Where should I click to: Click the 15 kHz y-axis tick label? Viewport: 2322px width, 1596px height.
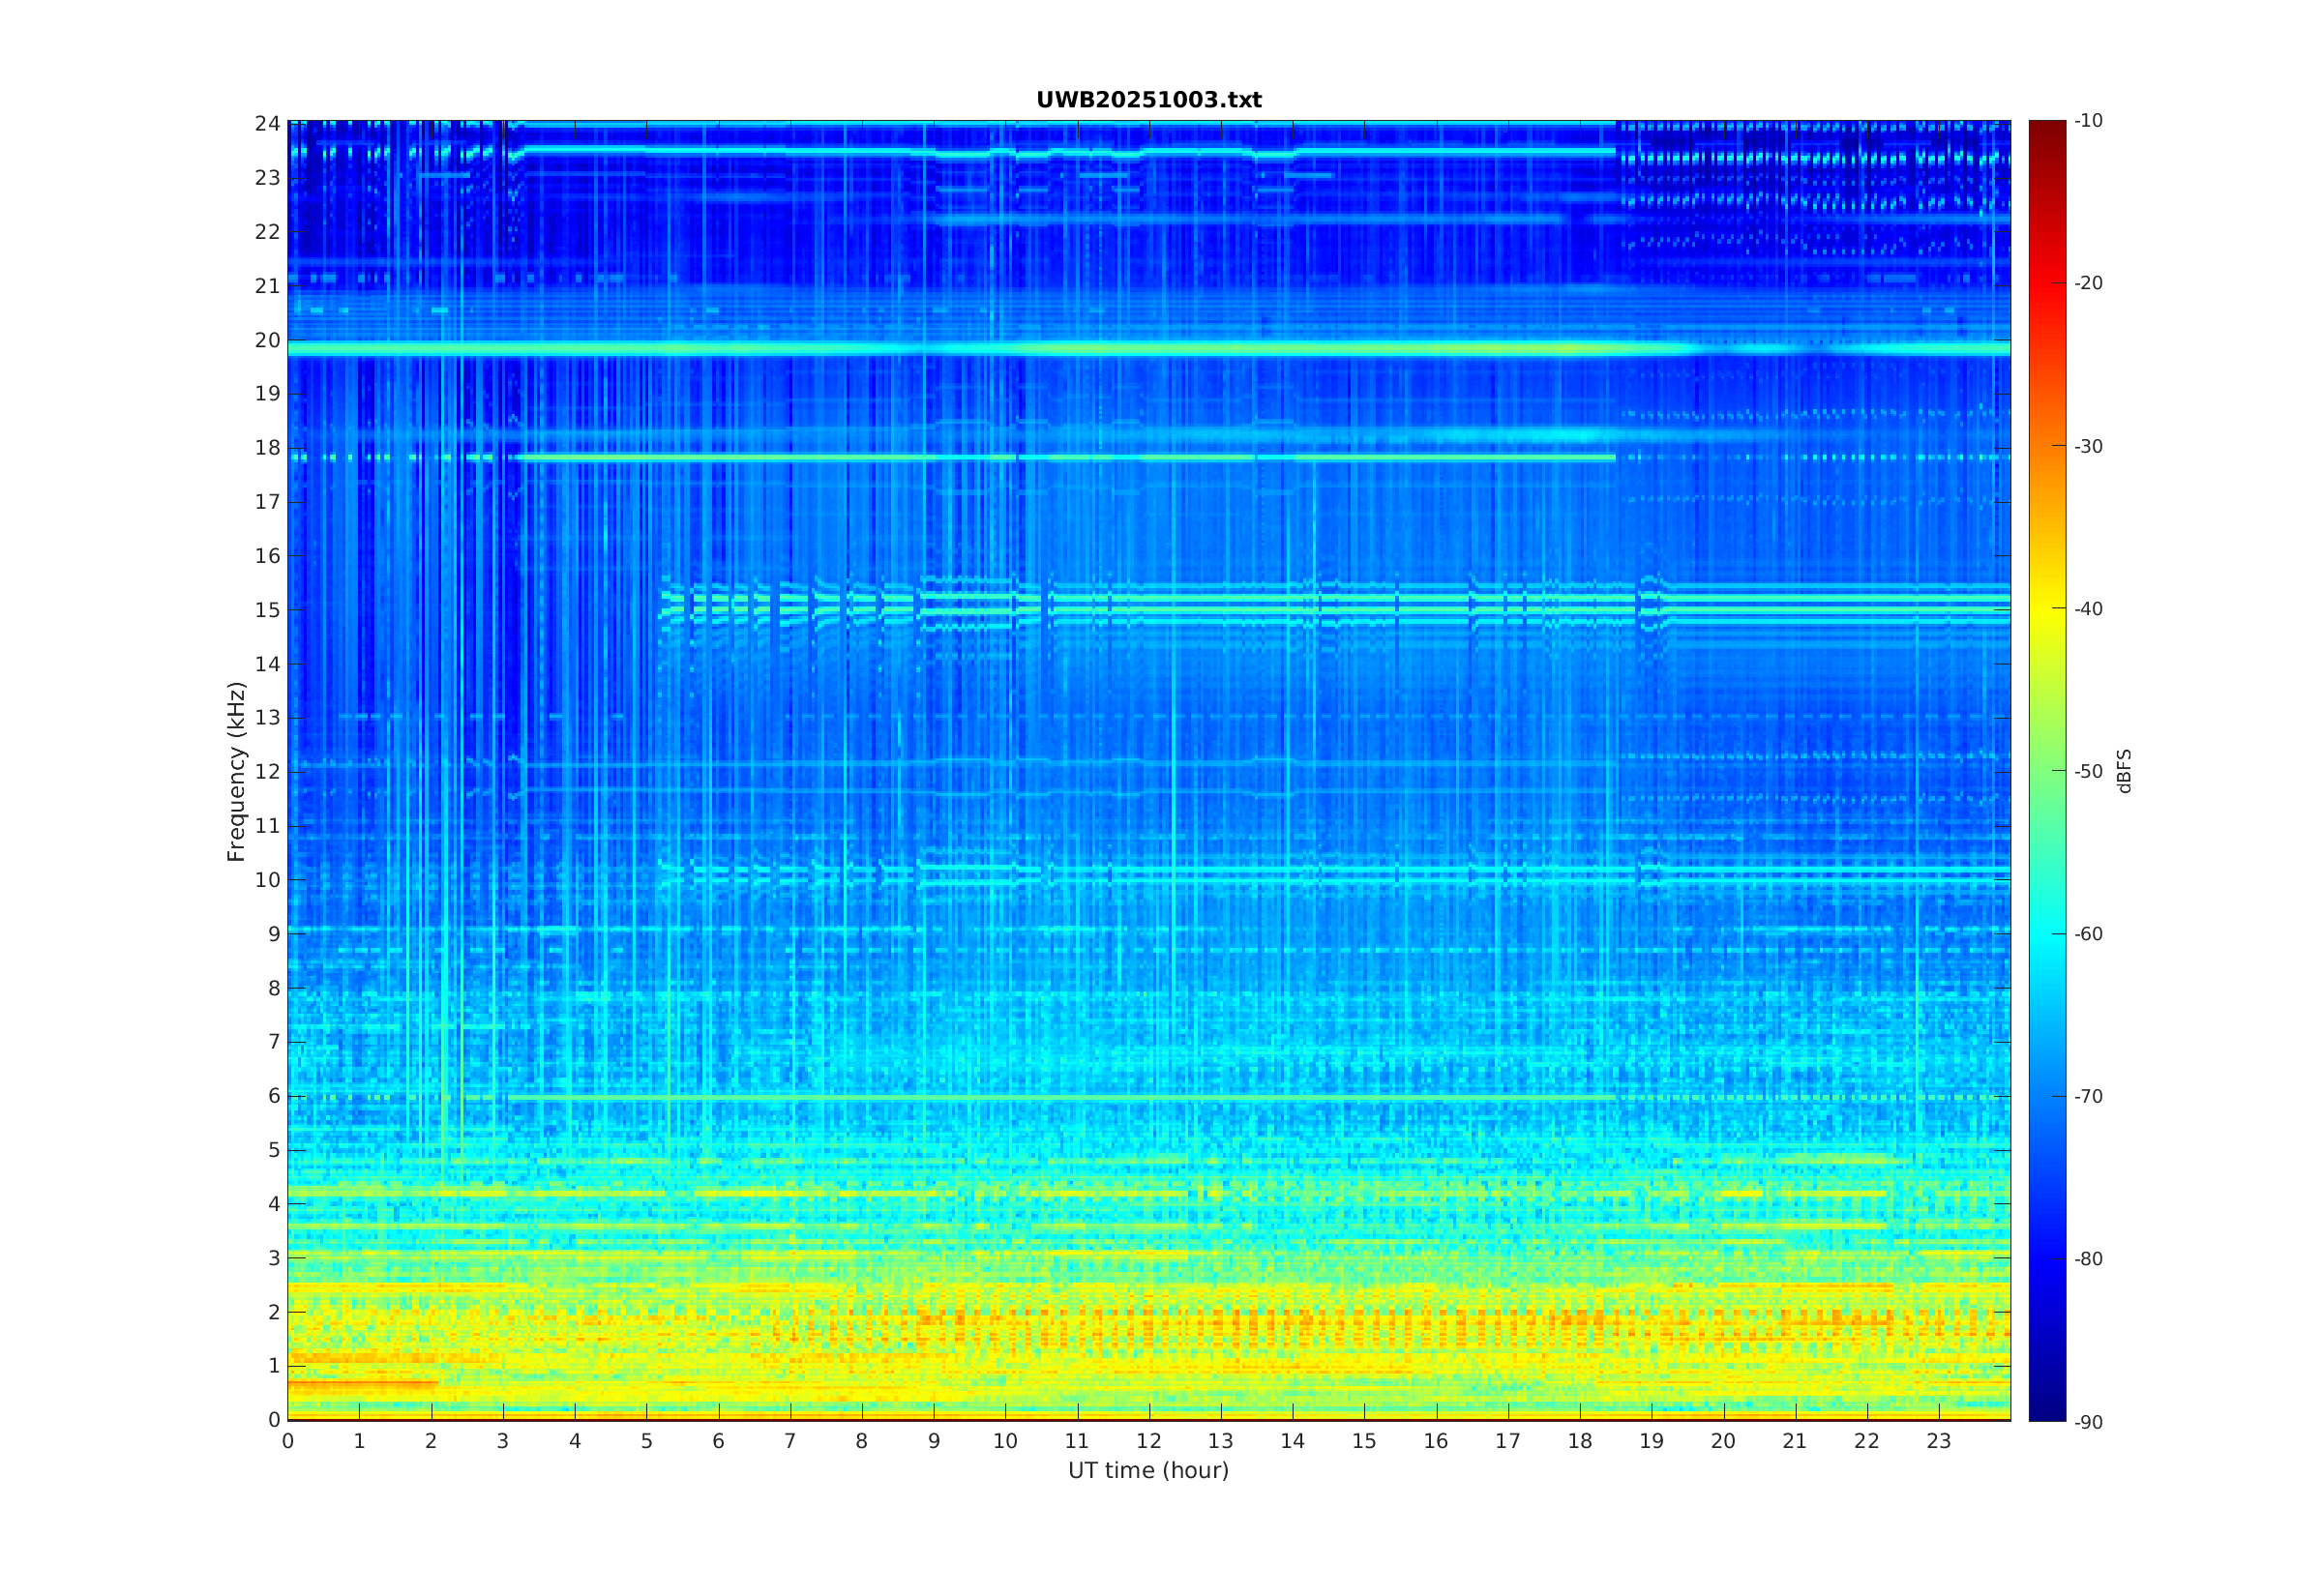click(x=267, y=610)
